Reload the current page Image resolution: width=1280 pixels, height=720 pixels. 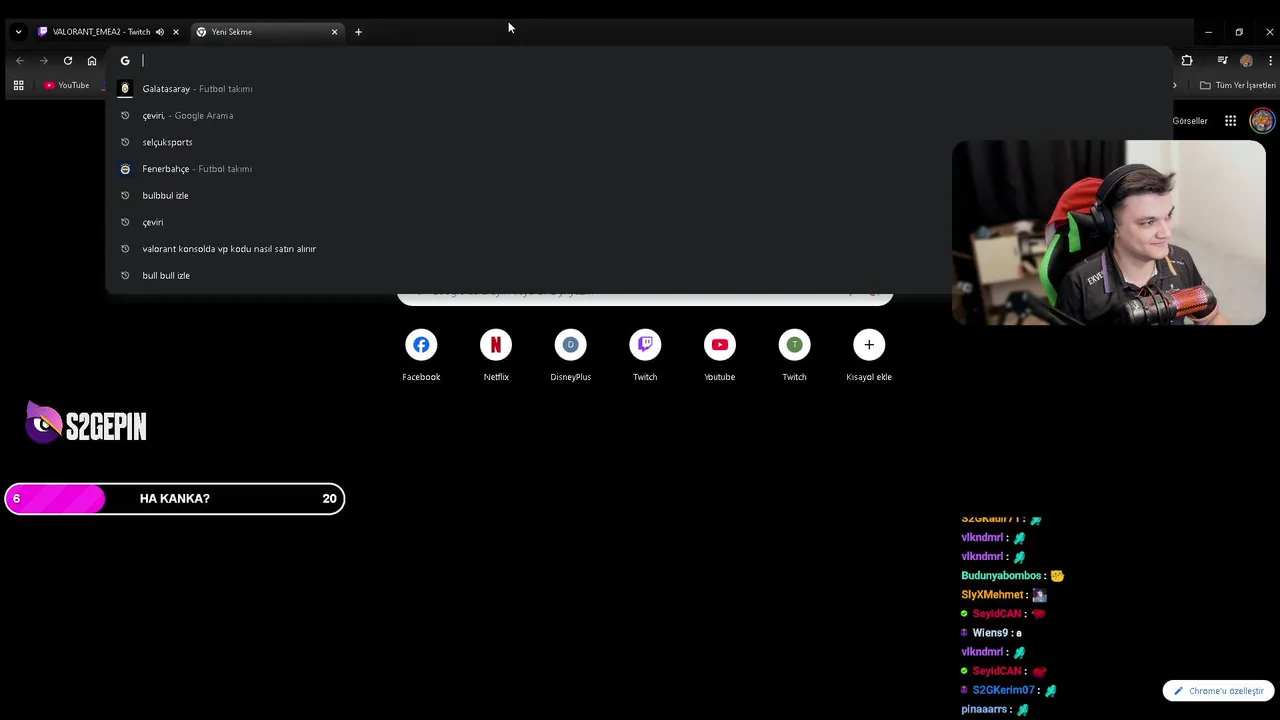coord(68,61)
